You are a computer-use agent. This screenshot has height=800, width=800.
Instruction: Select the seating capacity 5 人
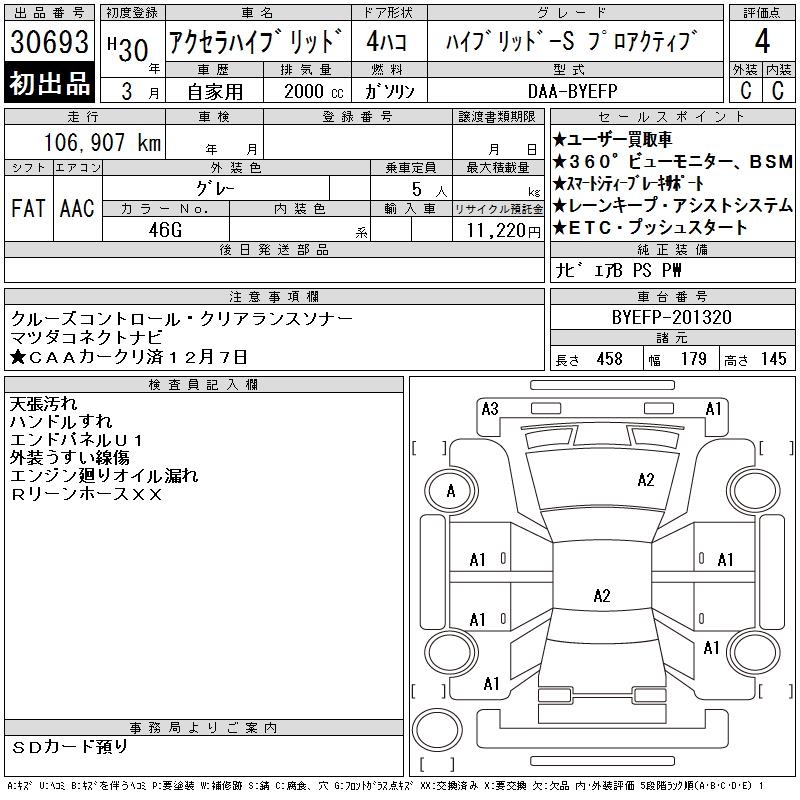430,189
